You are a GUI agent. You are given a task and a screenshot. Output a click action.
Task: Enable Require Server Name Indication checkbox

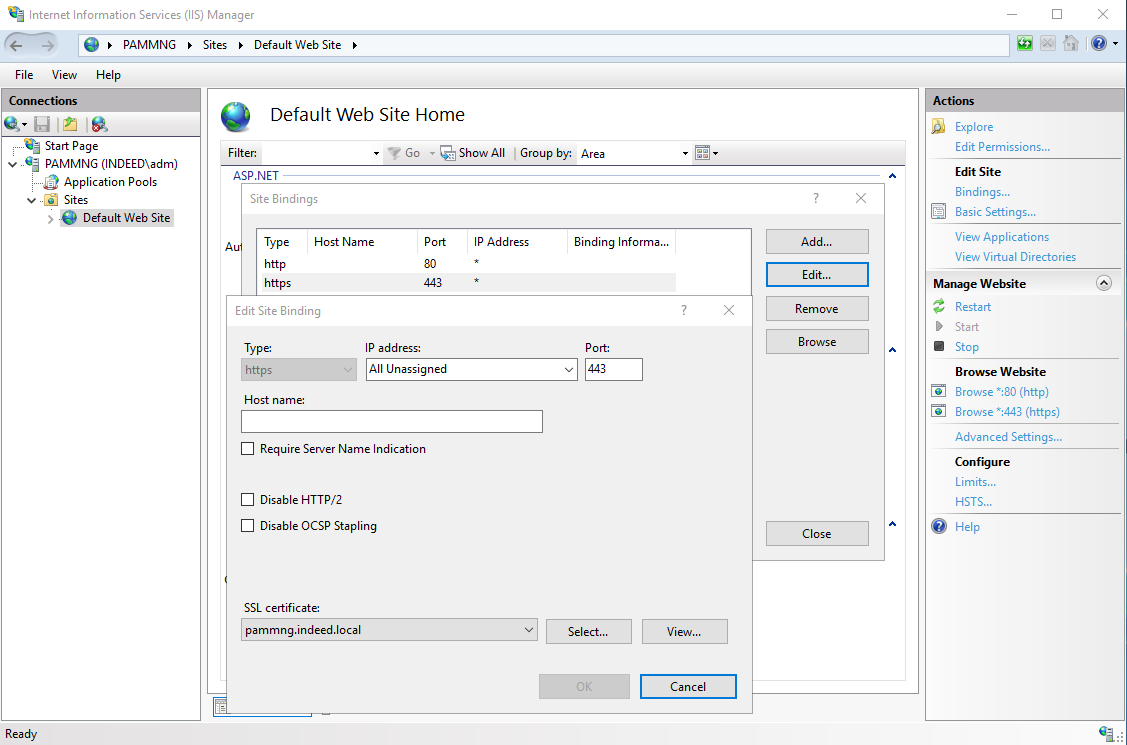(248, 449)
